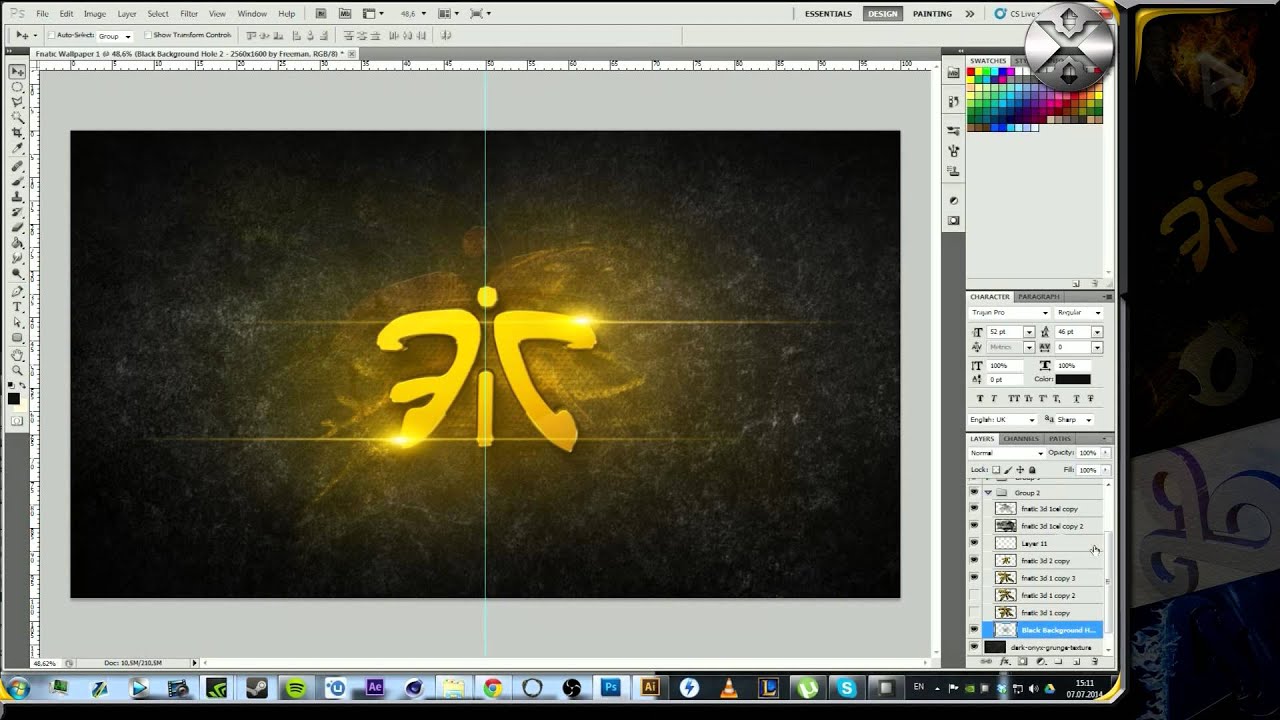This screenshot has height=720, width=1280.
Task: Show the fnatic 3d 1 copy 2 layer
Action: coord(974,595)
